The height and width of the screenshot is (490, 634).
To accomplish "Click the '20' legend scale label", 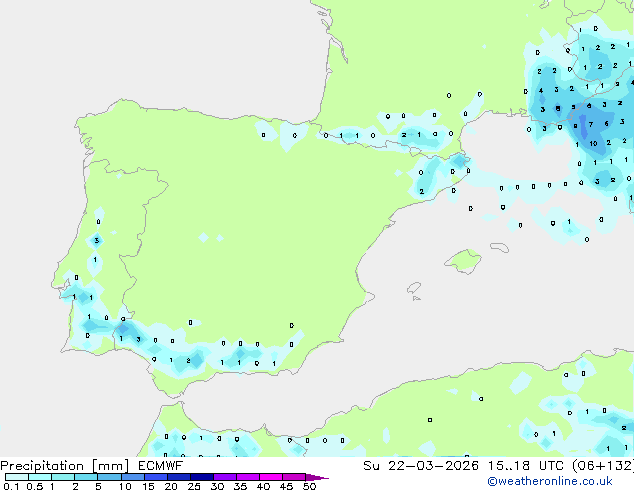I will 171,486.
